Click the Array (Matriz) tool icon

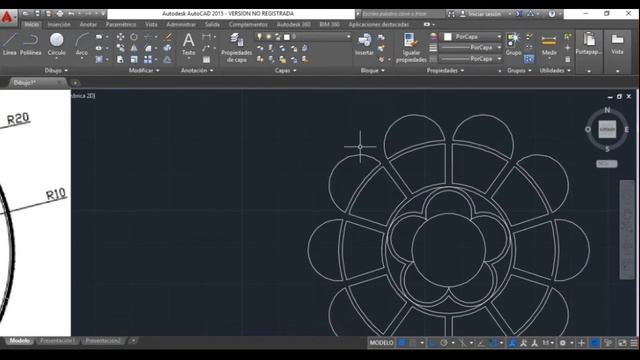pos(148,60)
